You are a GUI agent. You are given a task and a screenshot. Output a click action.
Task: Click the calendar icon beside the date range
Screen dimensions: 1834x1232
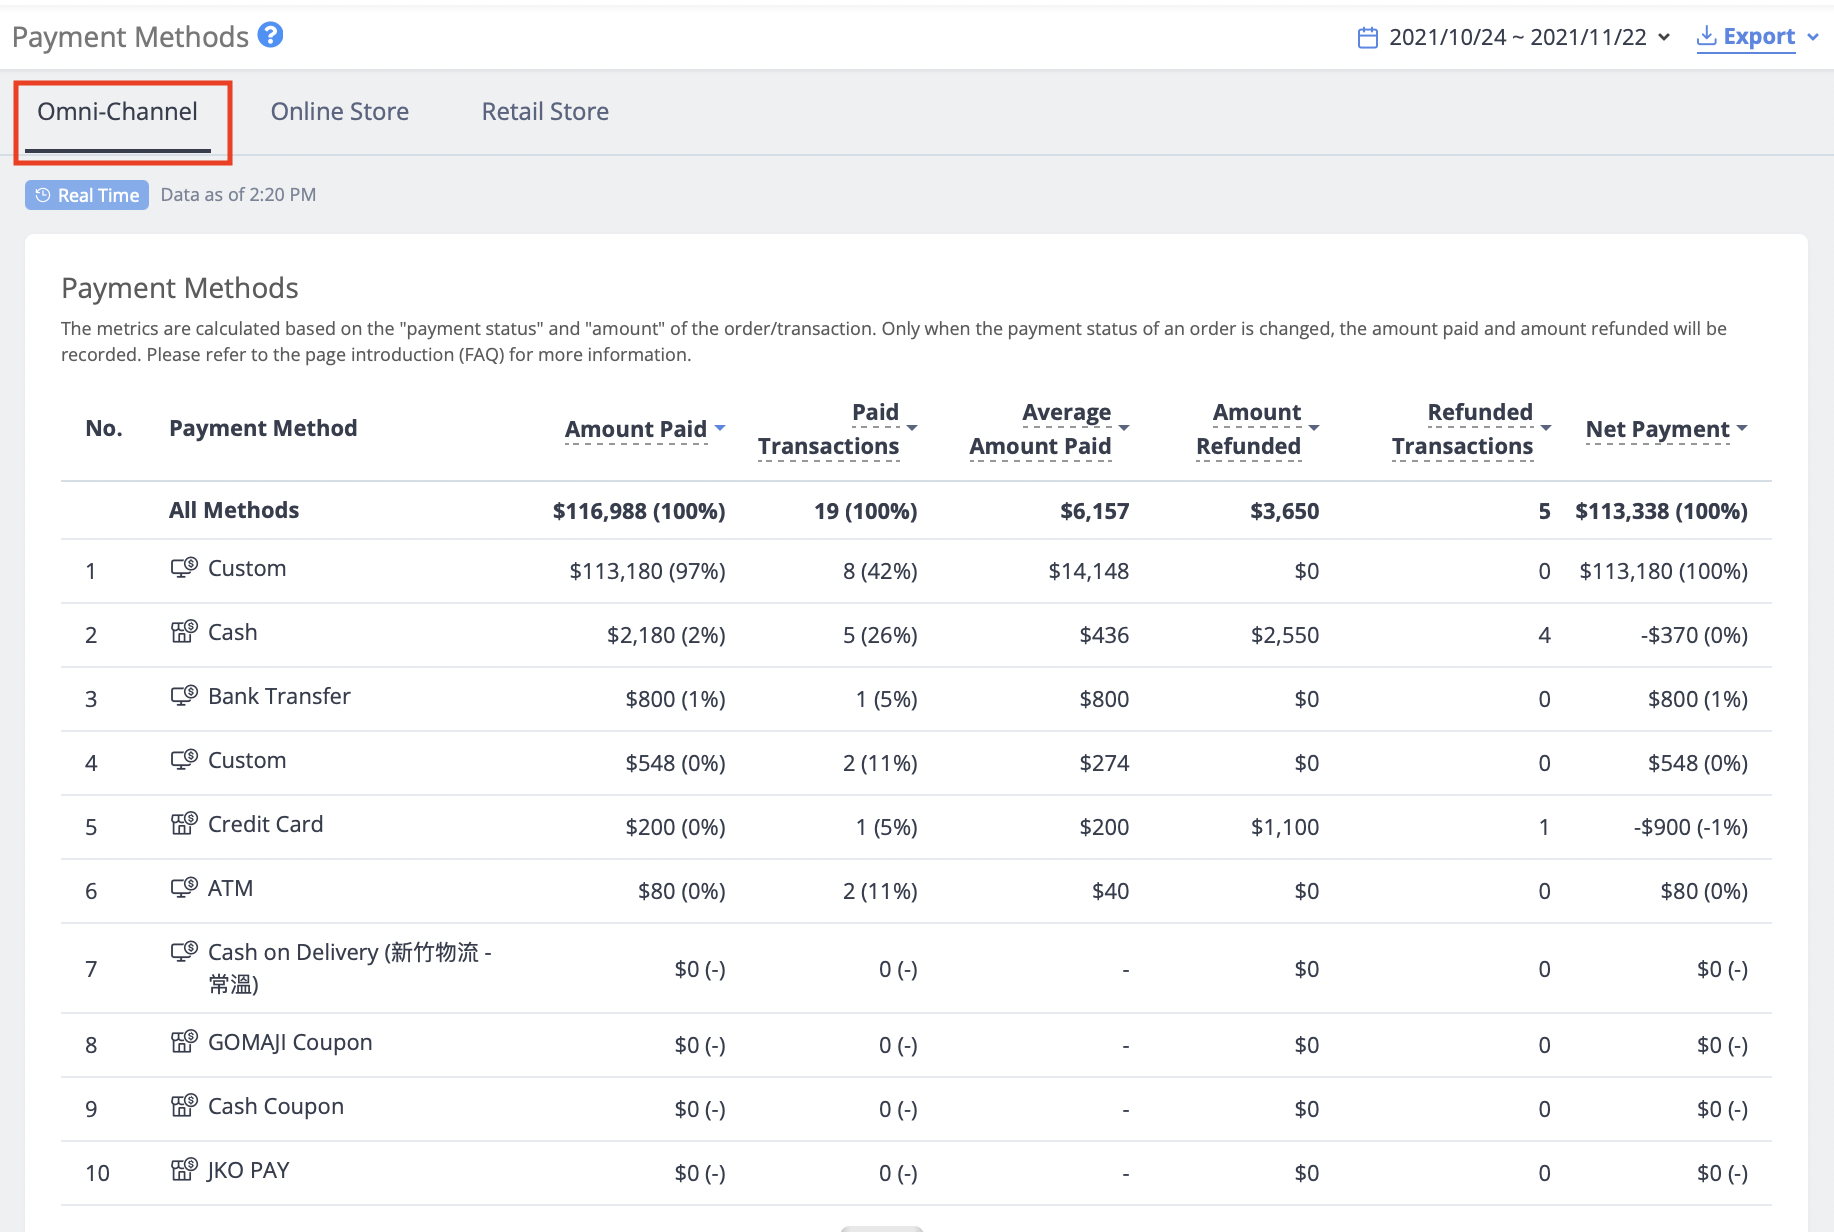click(1367, 38)
